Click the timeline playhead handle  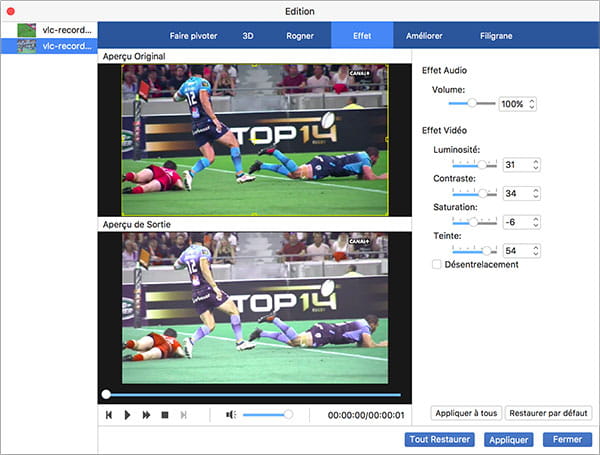point(106,394)
